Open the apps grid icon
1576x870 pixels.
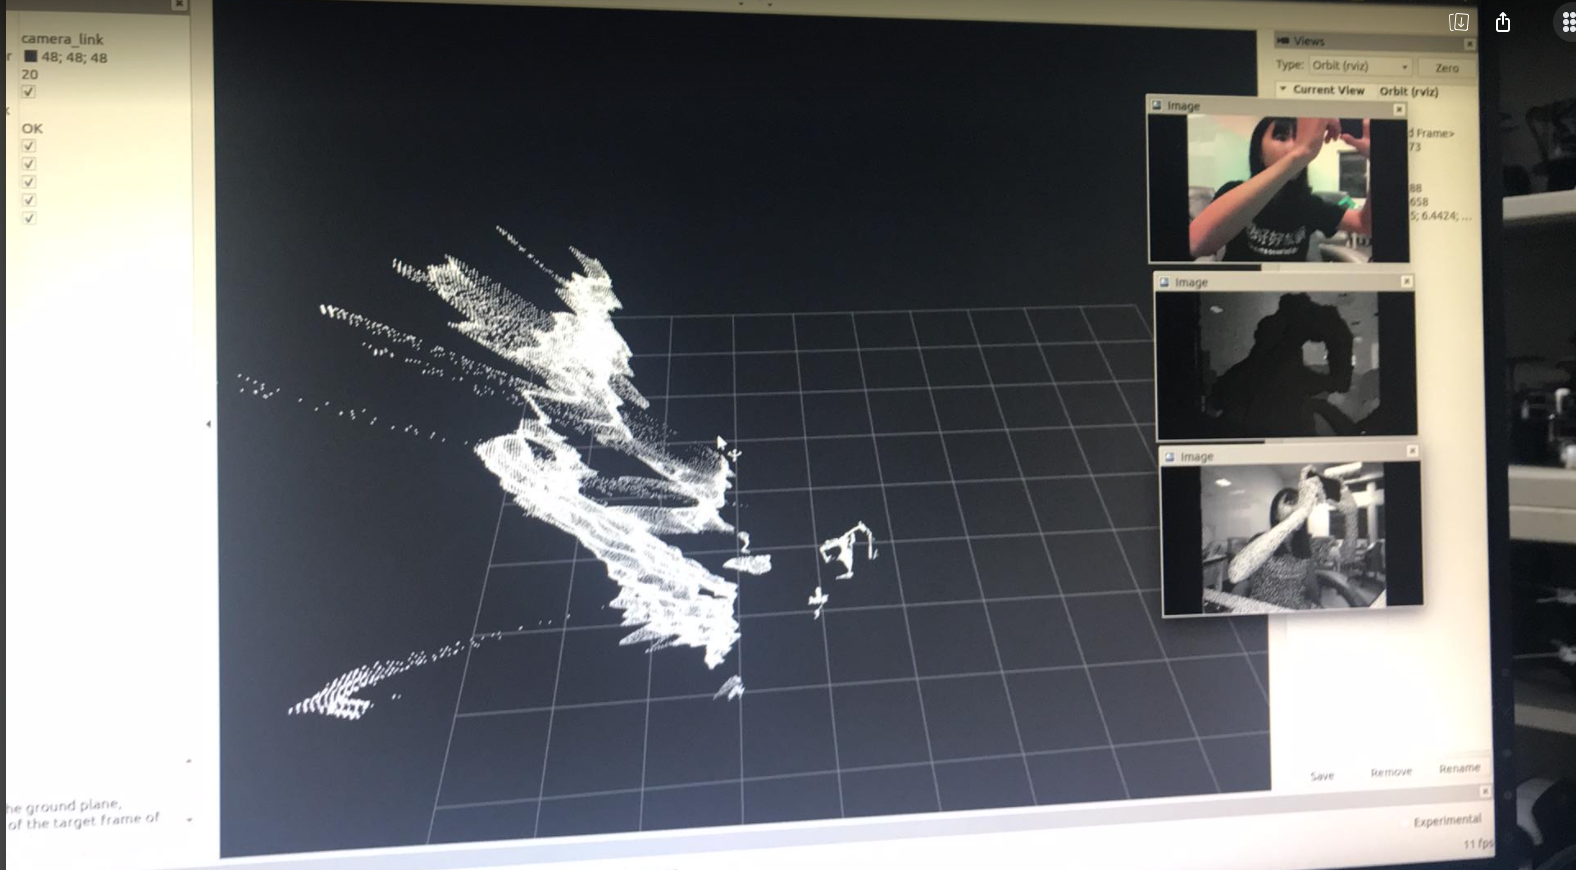(x=1566, y=23)
